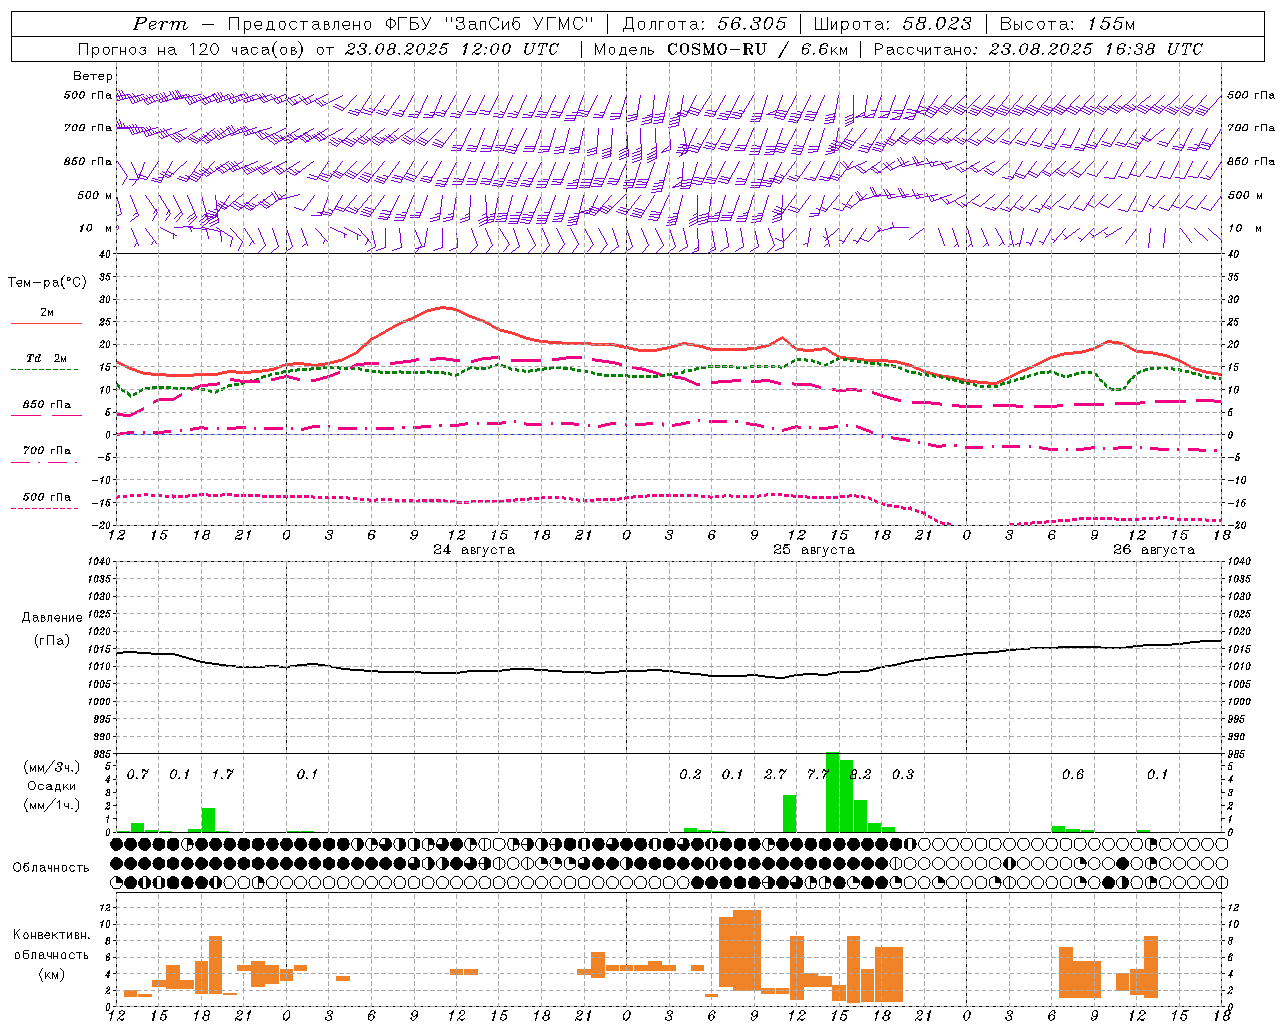Click the "Осадки" precipitation label

(x=52, y=786)
